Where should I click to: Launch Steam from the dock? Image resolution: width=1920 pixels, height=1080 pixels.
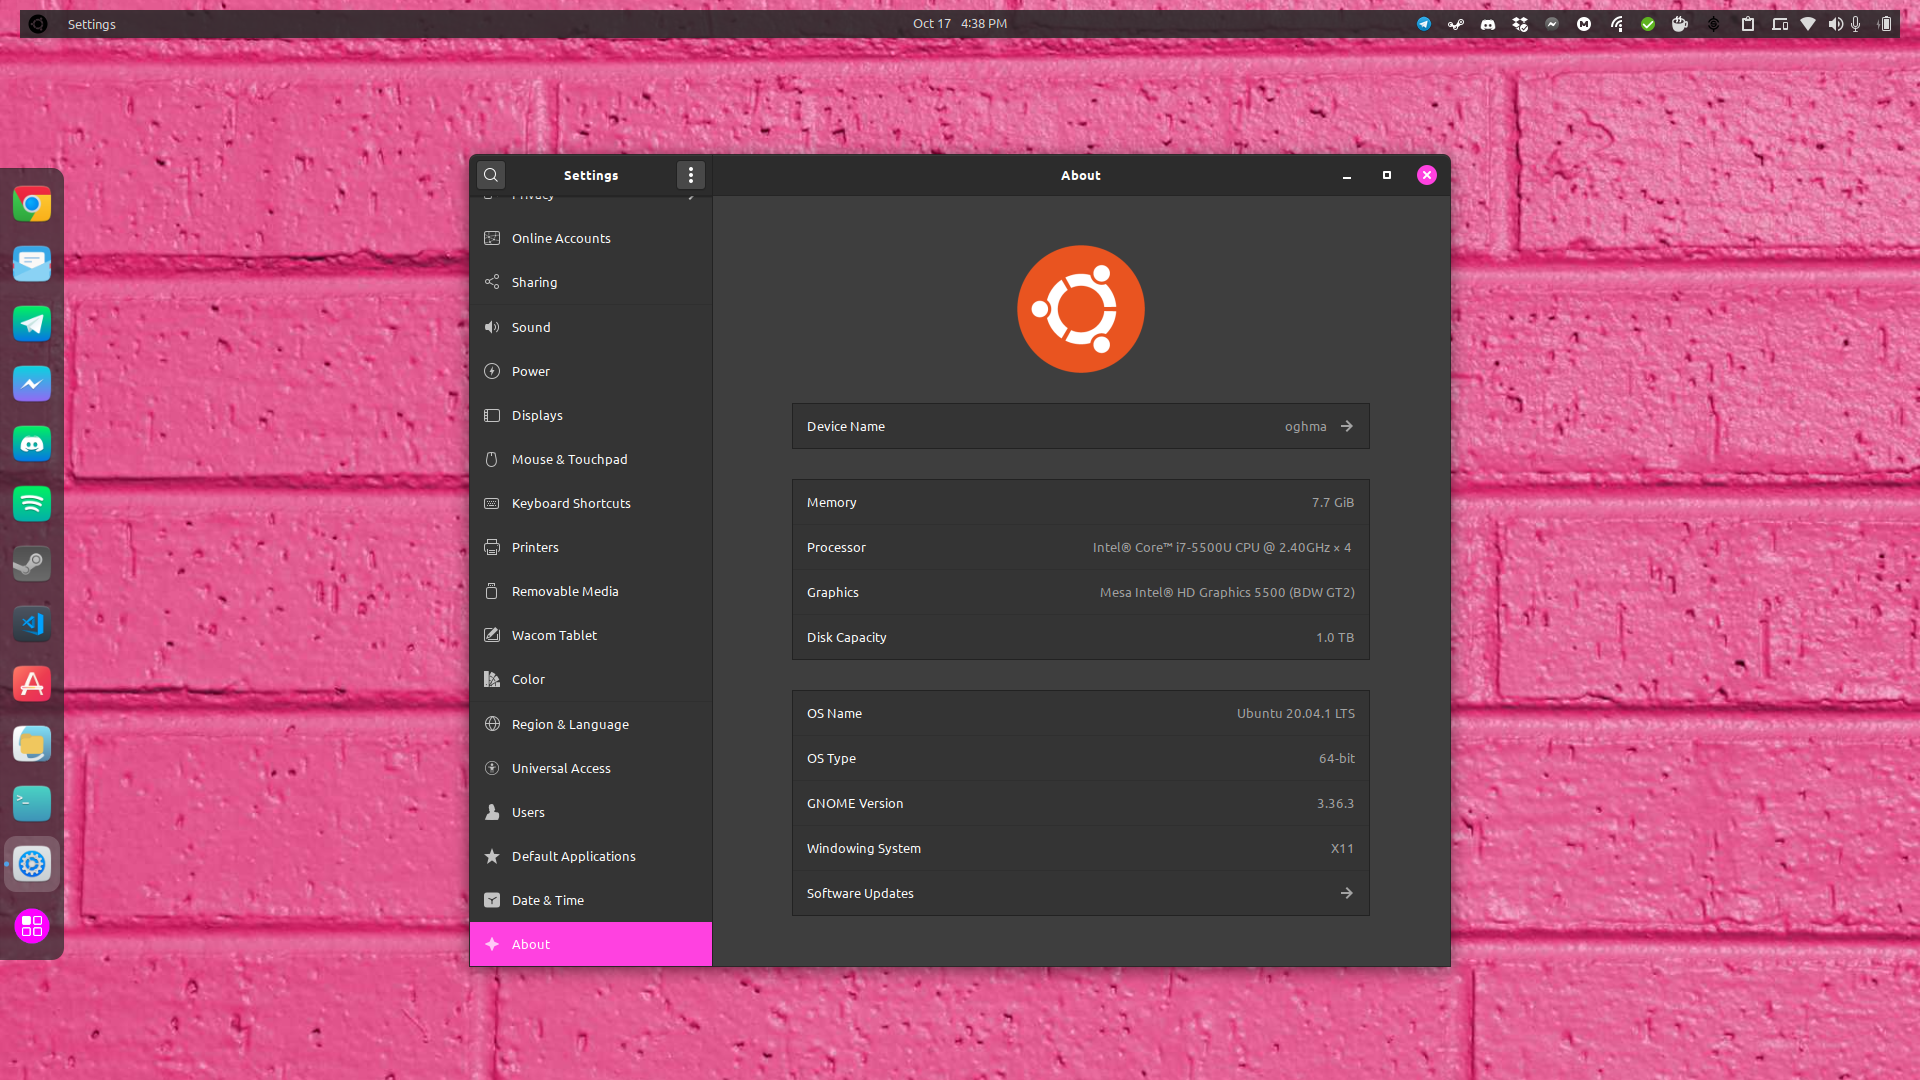pyautogui.click(x=32, y=564)
